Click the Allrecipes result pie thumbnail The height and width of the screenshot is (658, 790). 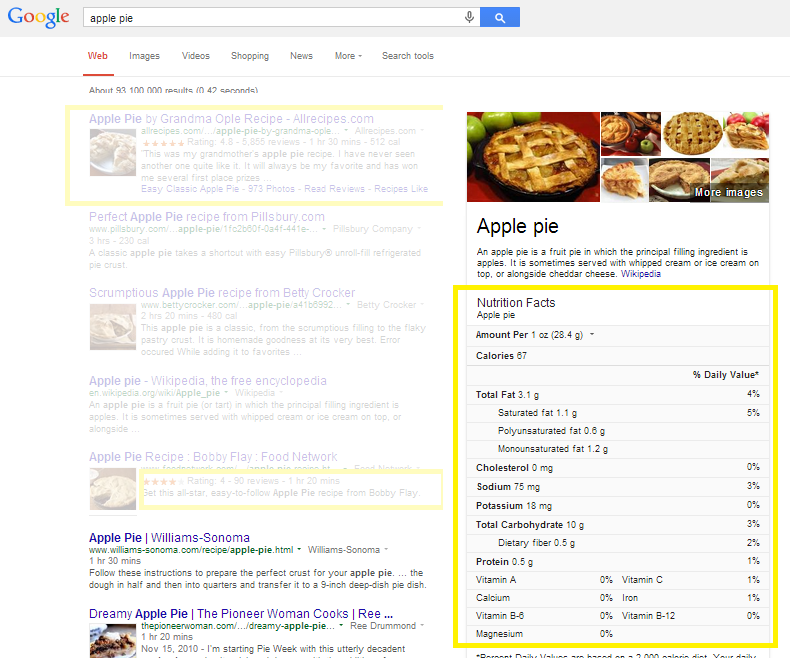tap(114, 154)
